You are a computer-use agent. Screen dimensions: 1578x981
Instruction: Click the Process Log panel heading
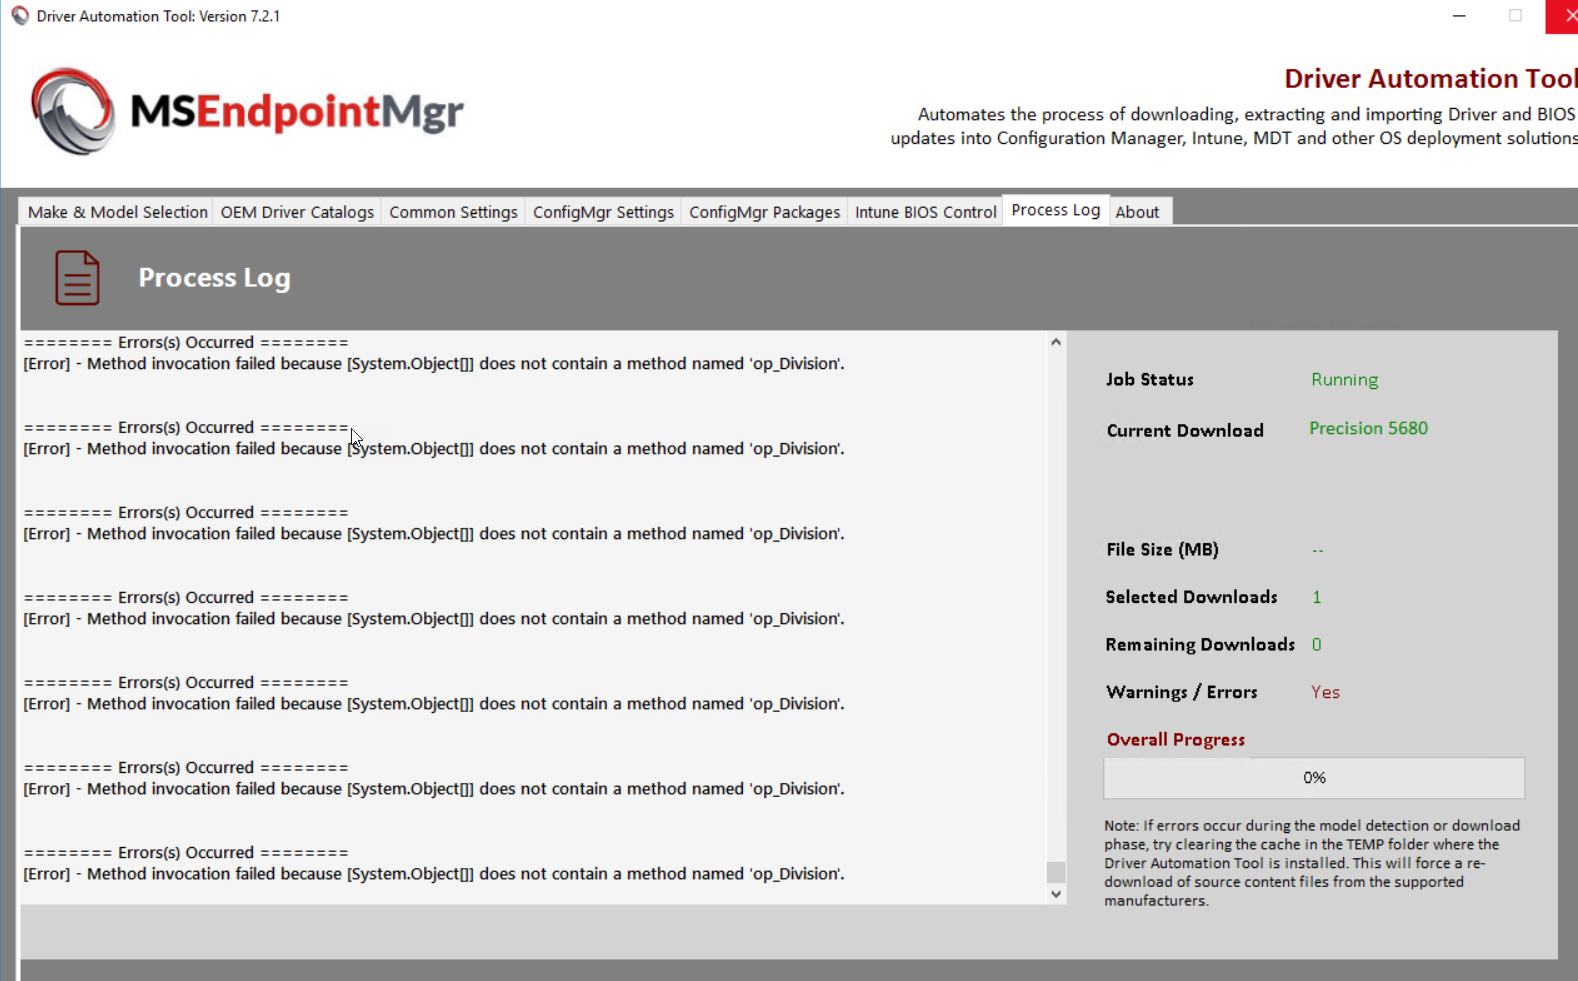(214, 278)
